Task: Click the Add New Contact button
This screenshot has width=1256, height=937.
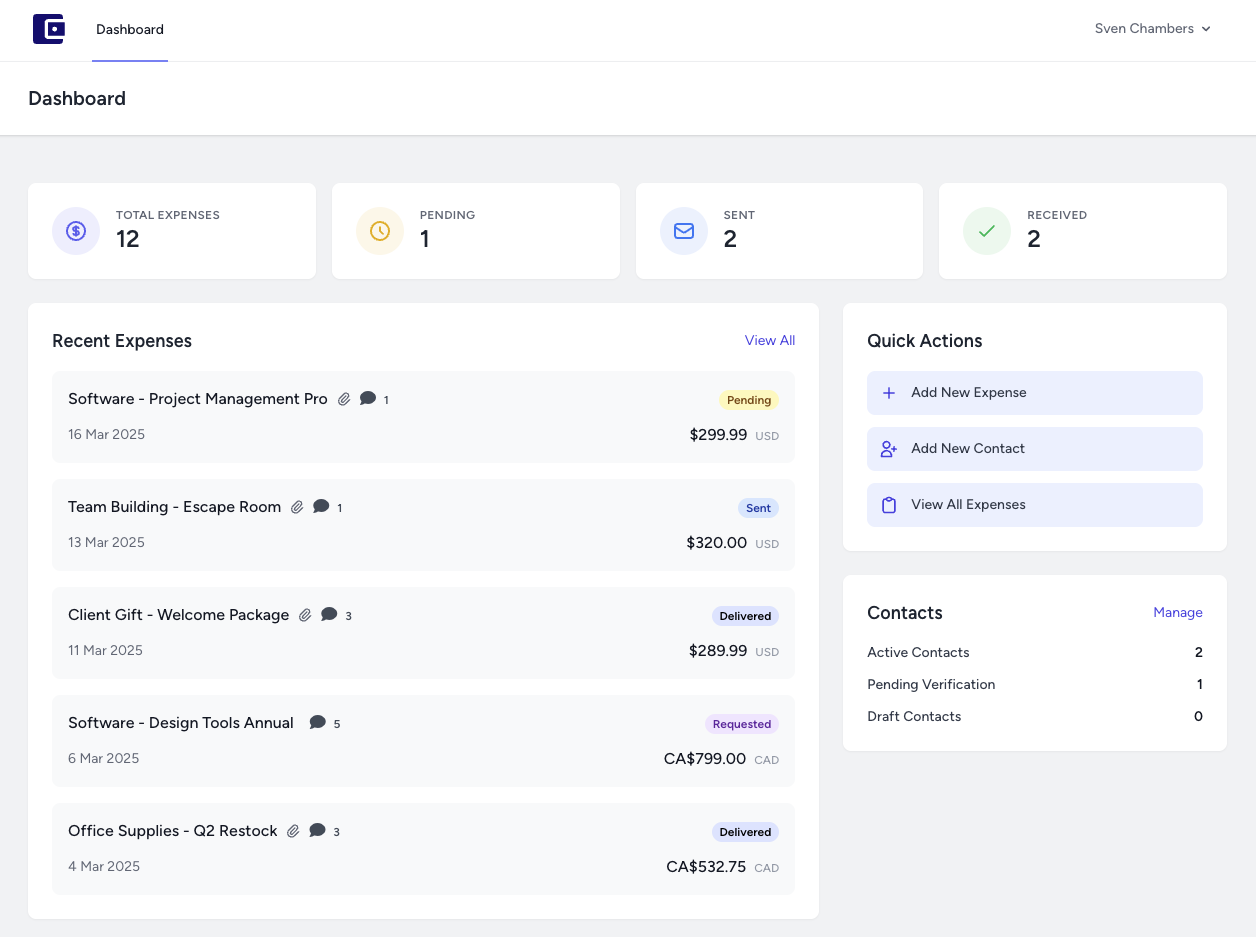Action: [1035, 449]
